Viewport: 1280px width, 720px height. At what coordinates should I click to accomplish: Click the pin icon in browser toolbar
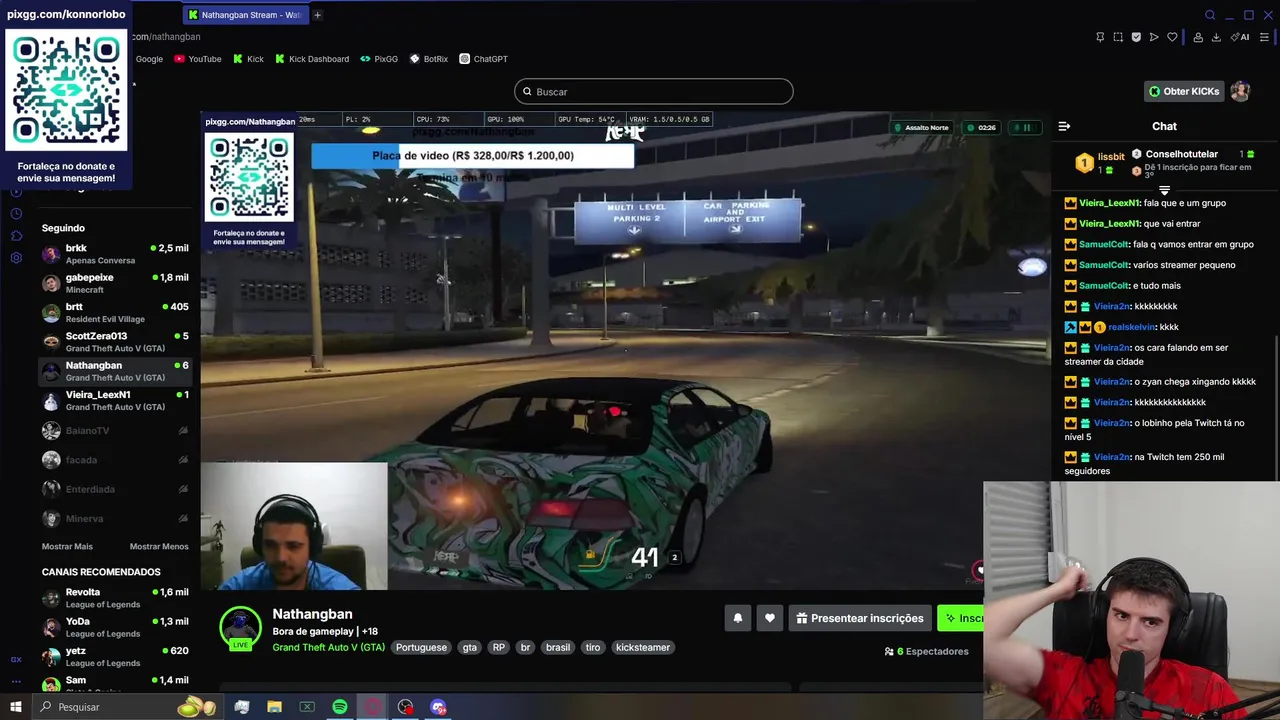click(1100, 37)
